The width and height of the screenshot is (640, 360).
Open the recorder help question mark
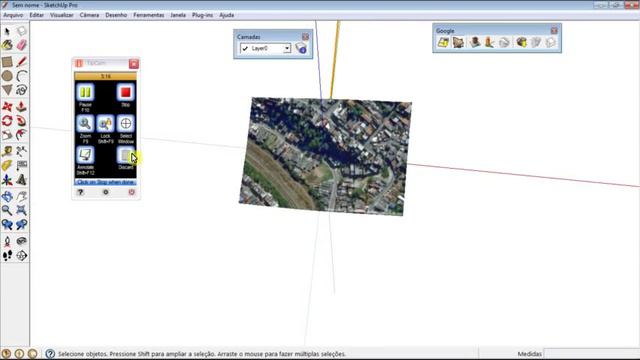(x=80, y=192)
